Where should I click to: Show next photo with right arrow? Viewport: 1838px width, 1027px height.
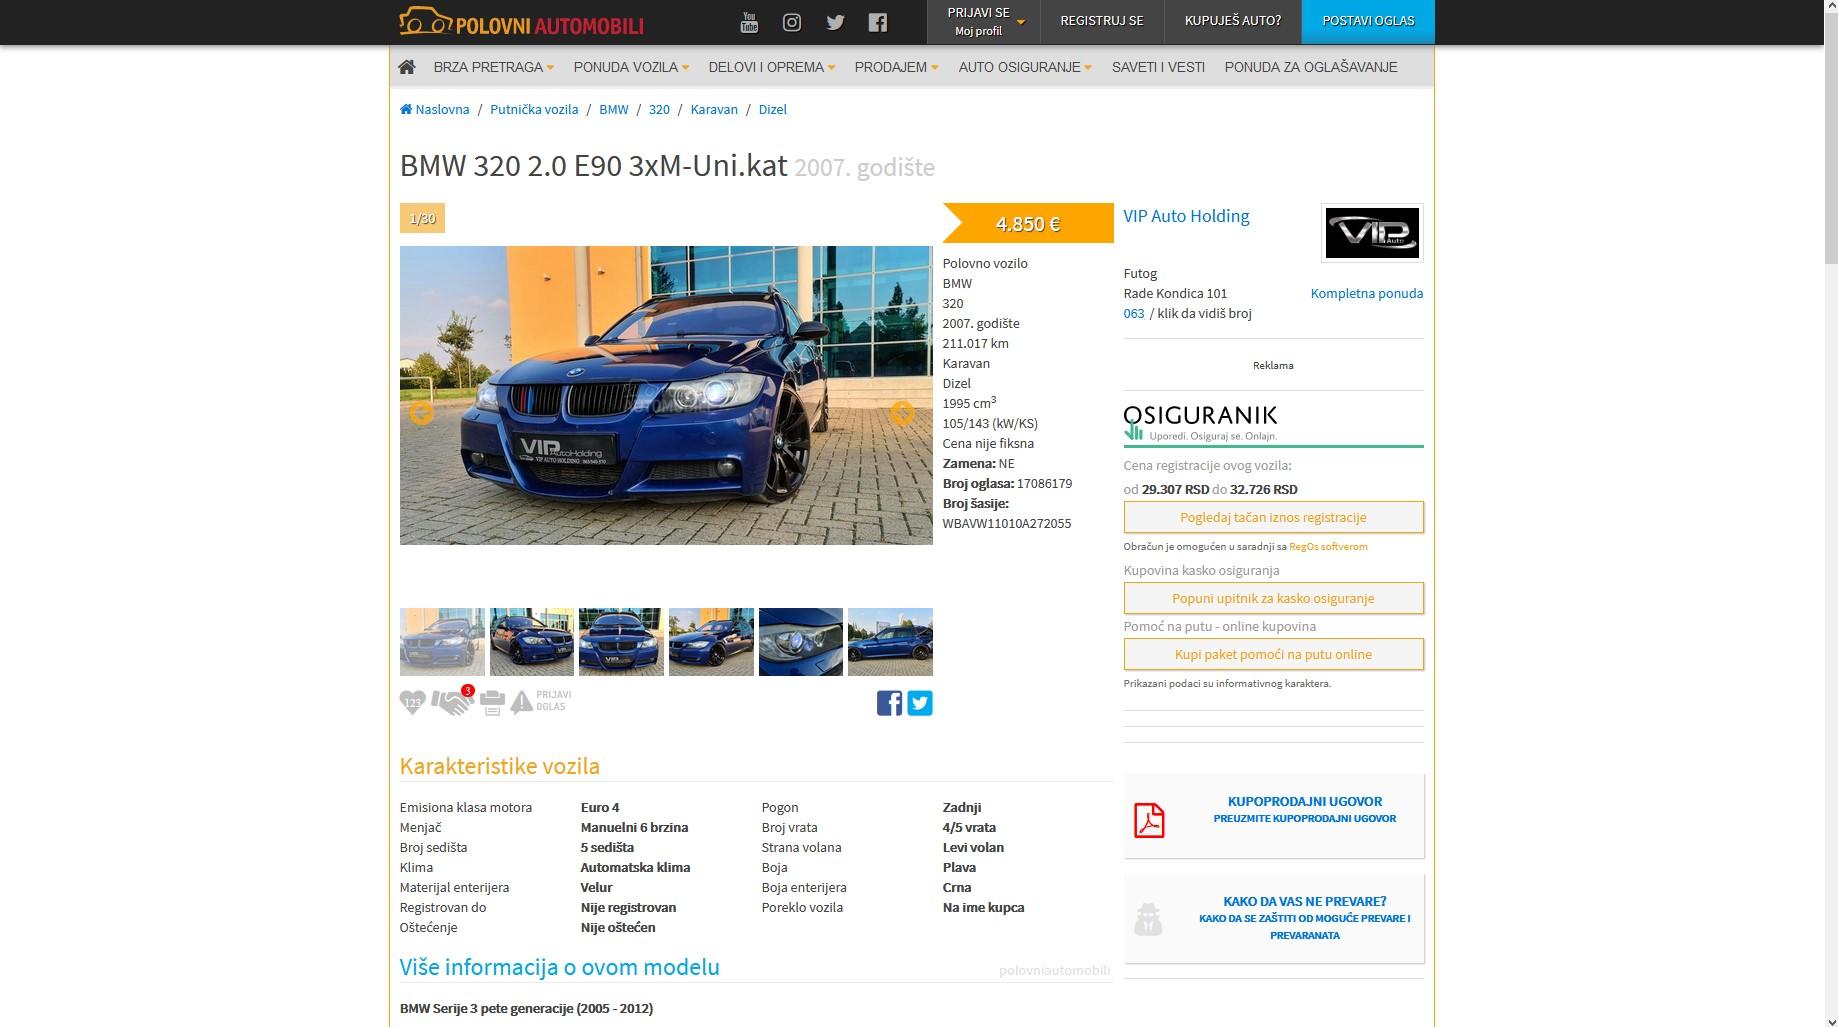[x=902, y=413]
